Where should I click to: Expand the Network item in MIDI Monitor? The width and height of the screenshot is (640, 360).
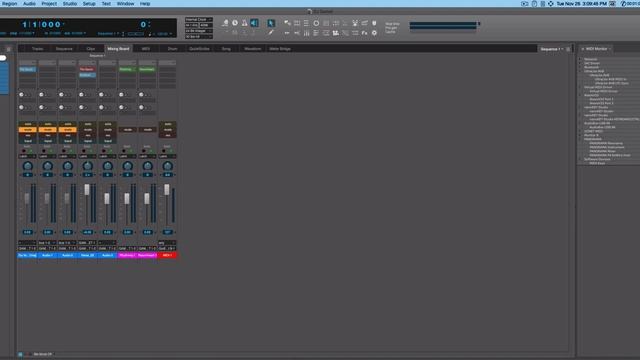tap(580, 59)
